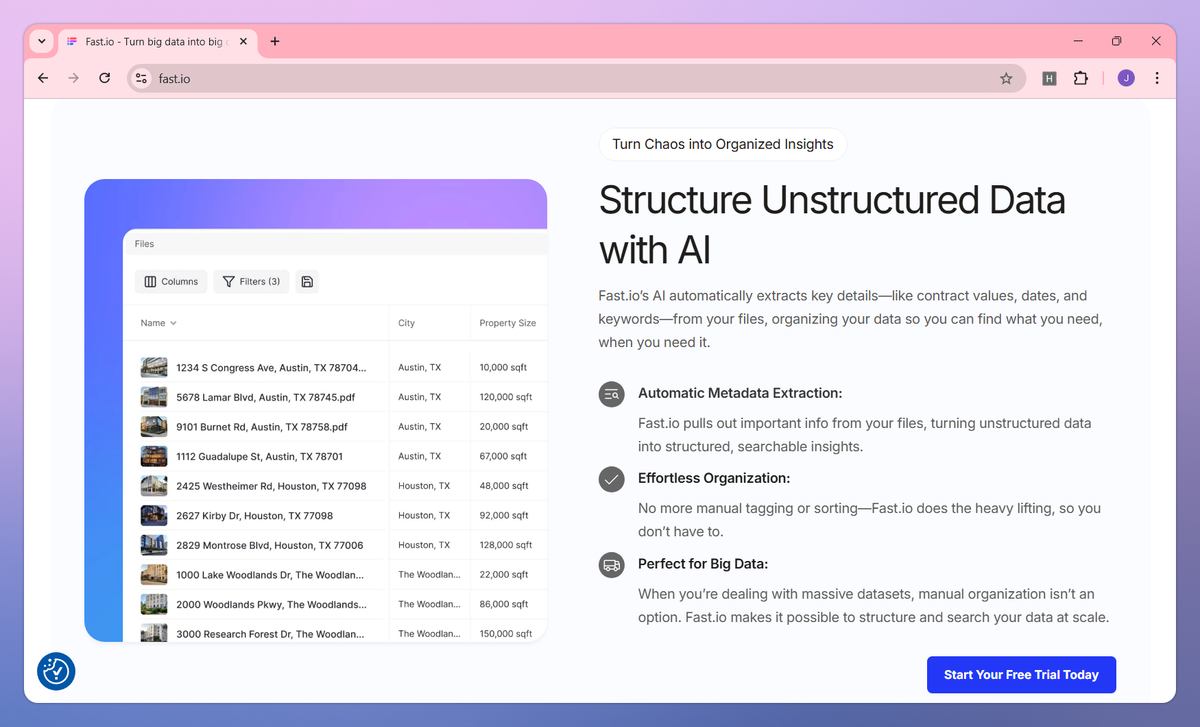Start Your Free Trial Today
The width and height of the screenshot is (1200, 727).
(1021, 675)
